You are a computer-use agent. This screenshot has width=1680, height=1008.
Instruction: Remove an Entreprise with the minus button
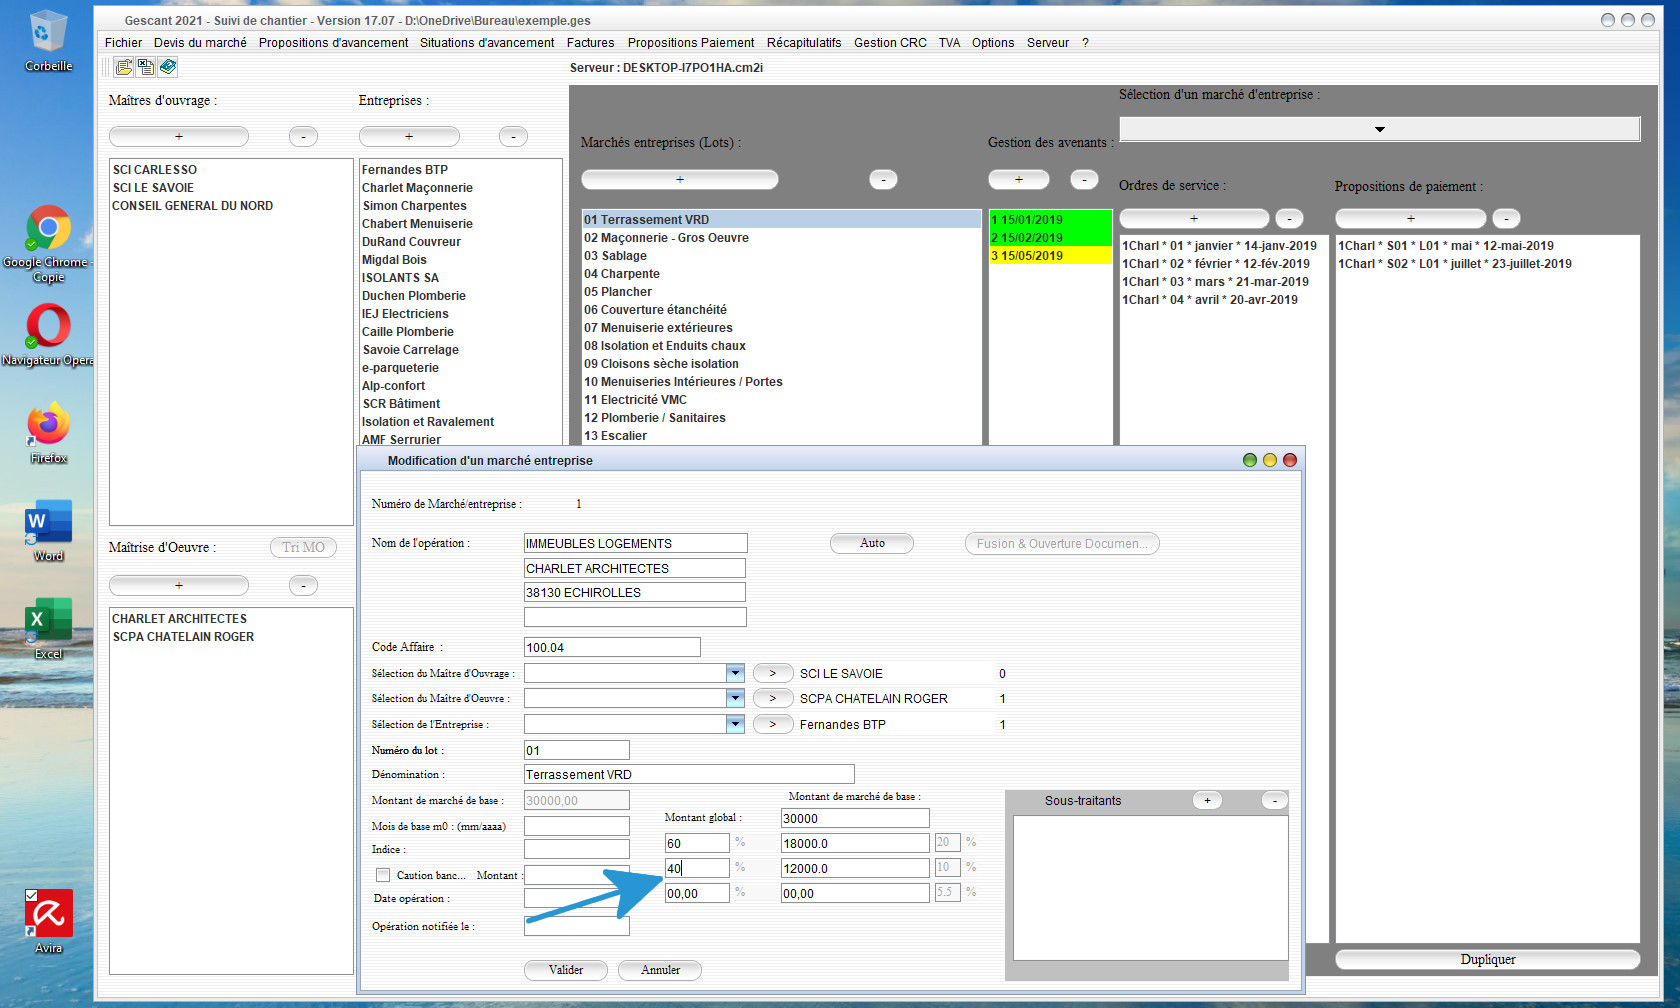click(x=513, y=136)
